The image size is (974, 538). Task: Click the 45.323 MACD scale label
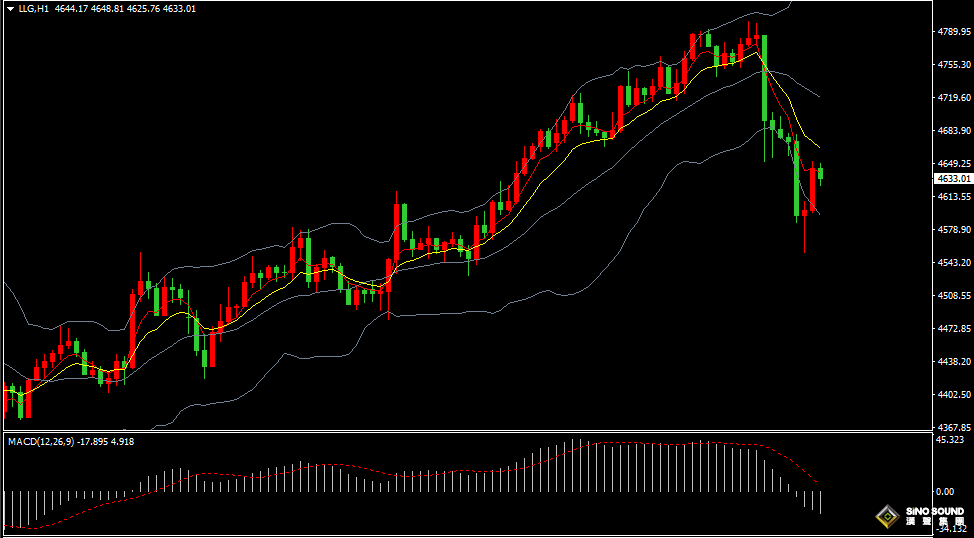coord(949,440)
